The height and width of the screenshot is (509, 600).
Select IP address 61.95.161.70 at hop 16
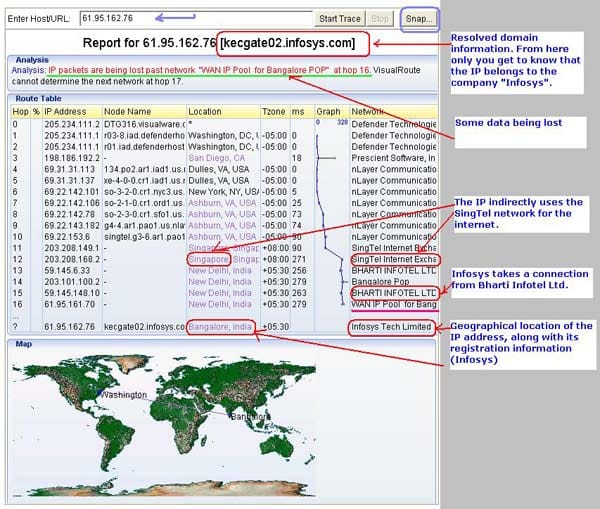pyautogui.click(x=67, y=303)
